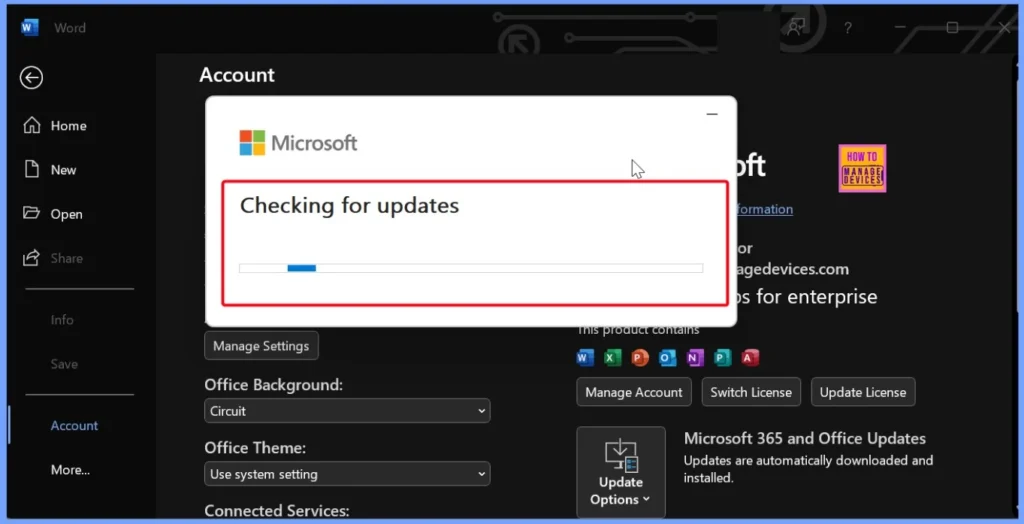Click the Home house icon

point(31,125)
